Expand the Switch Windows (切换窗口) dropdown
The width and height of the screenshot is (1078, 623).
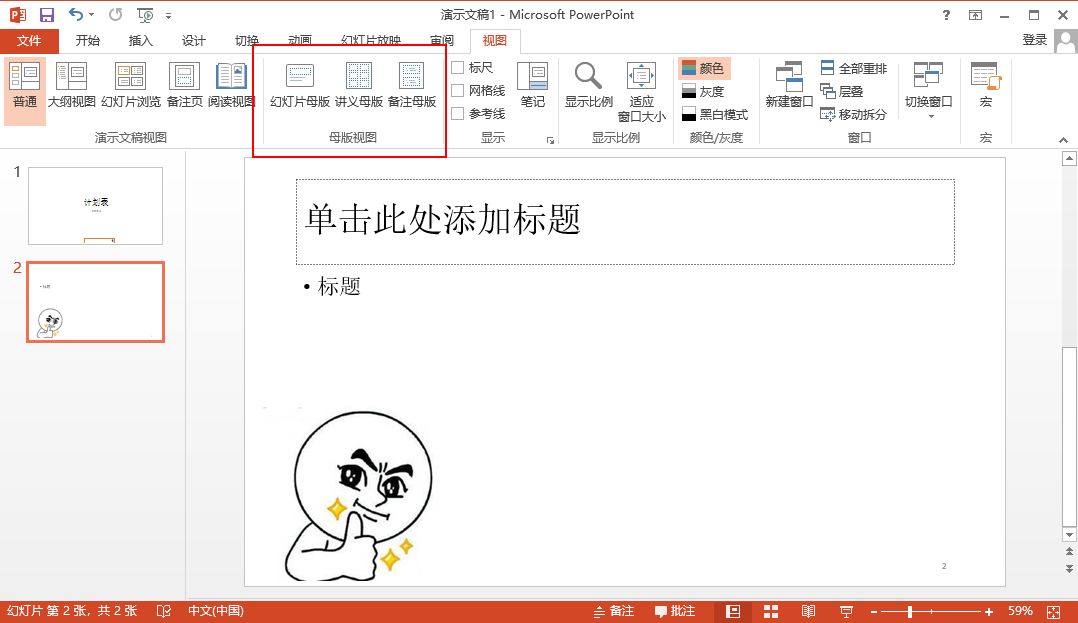click(x=928, y=100)
